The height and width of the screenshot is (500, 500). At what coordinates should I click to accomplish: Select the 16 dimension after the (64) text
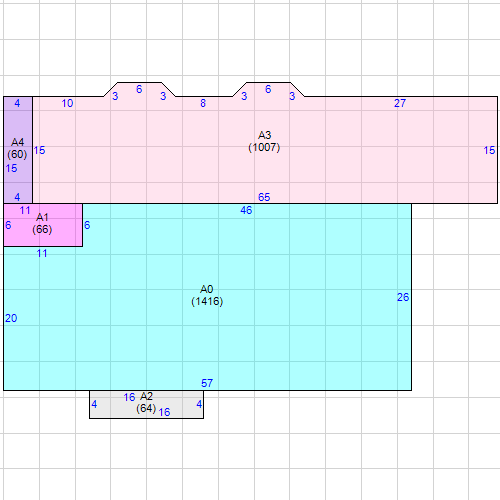coord(164,412)
